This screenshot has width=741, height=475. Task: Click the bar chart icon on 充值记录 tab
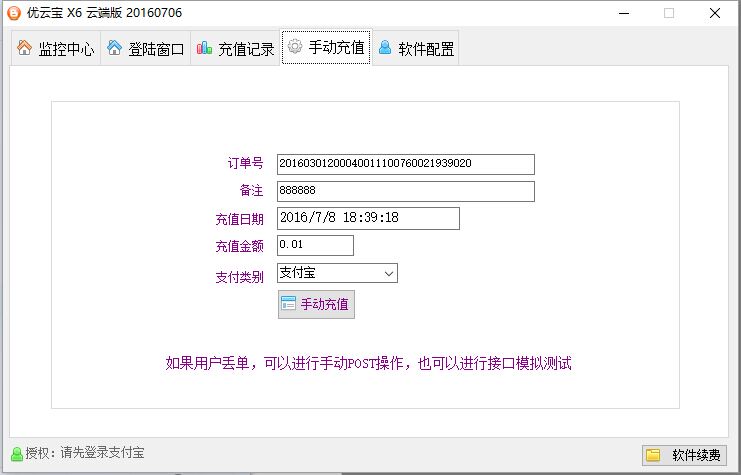[x=204, y=48]
